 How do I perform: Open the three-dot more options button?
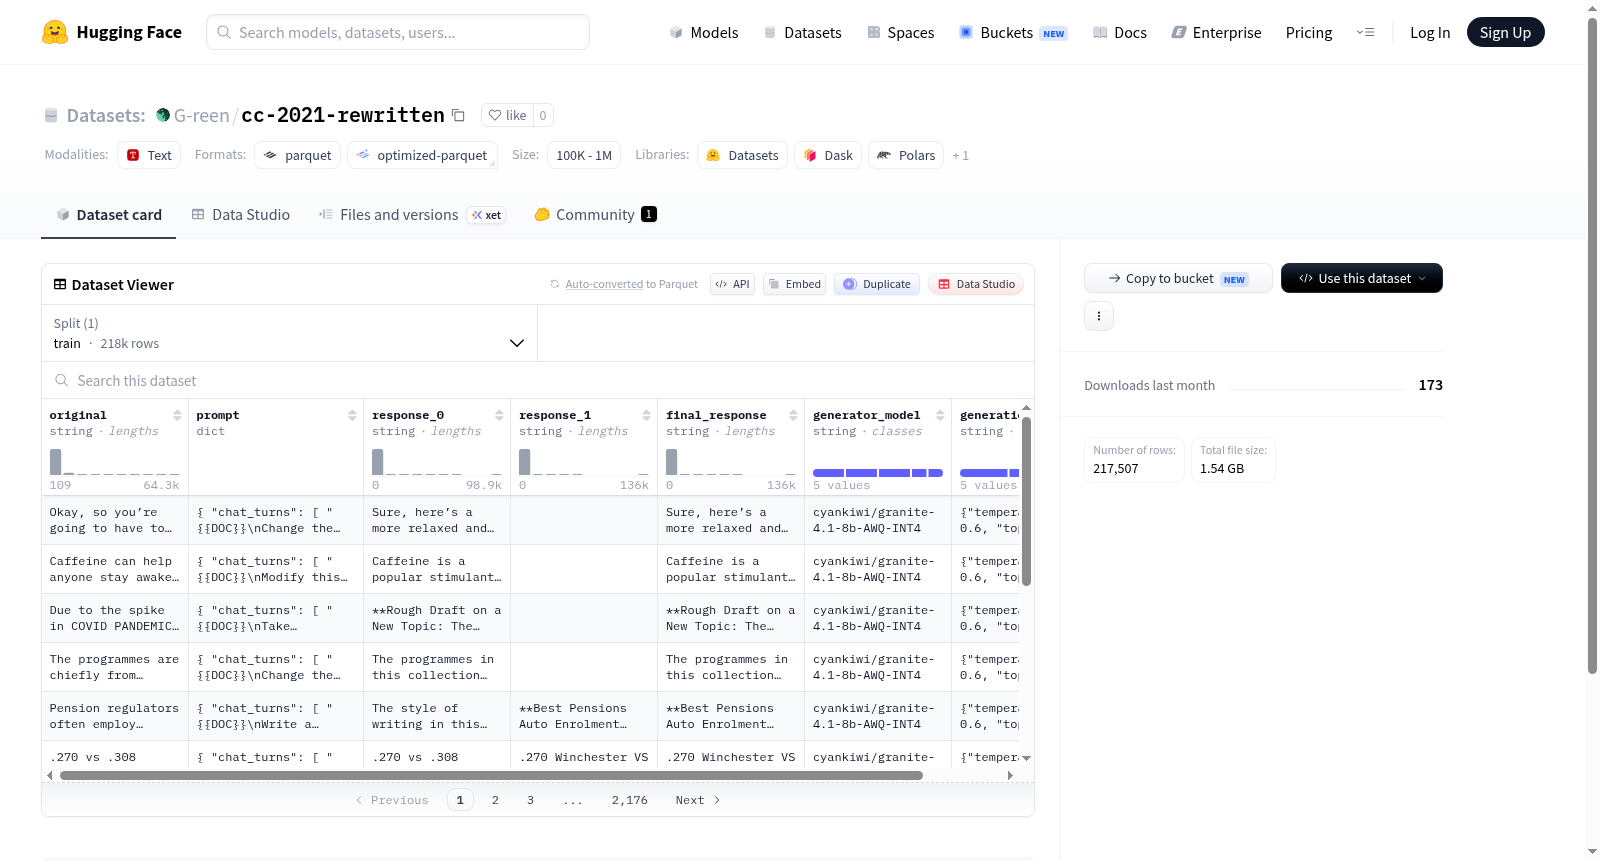coord(1099,316)
